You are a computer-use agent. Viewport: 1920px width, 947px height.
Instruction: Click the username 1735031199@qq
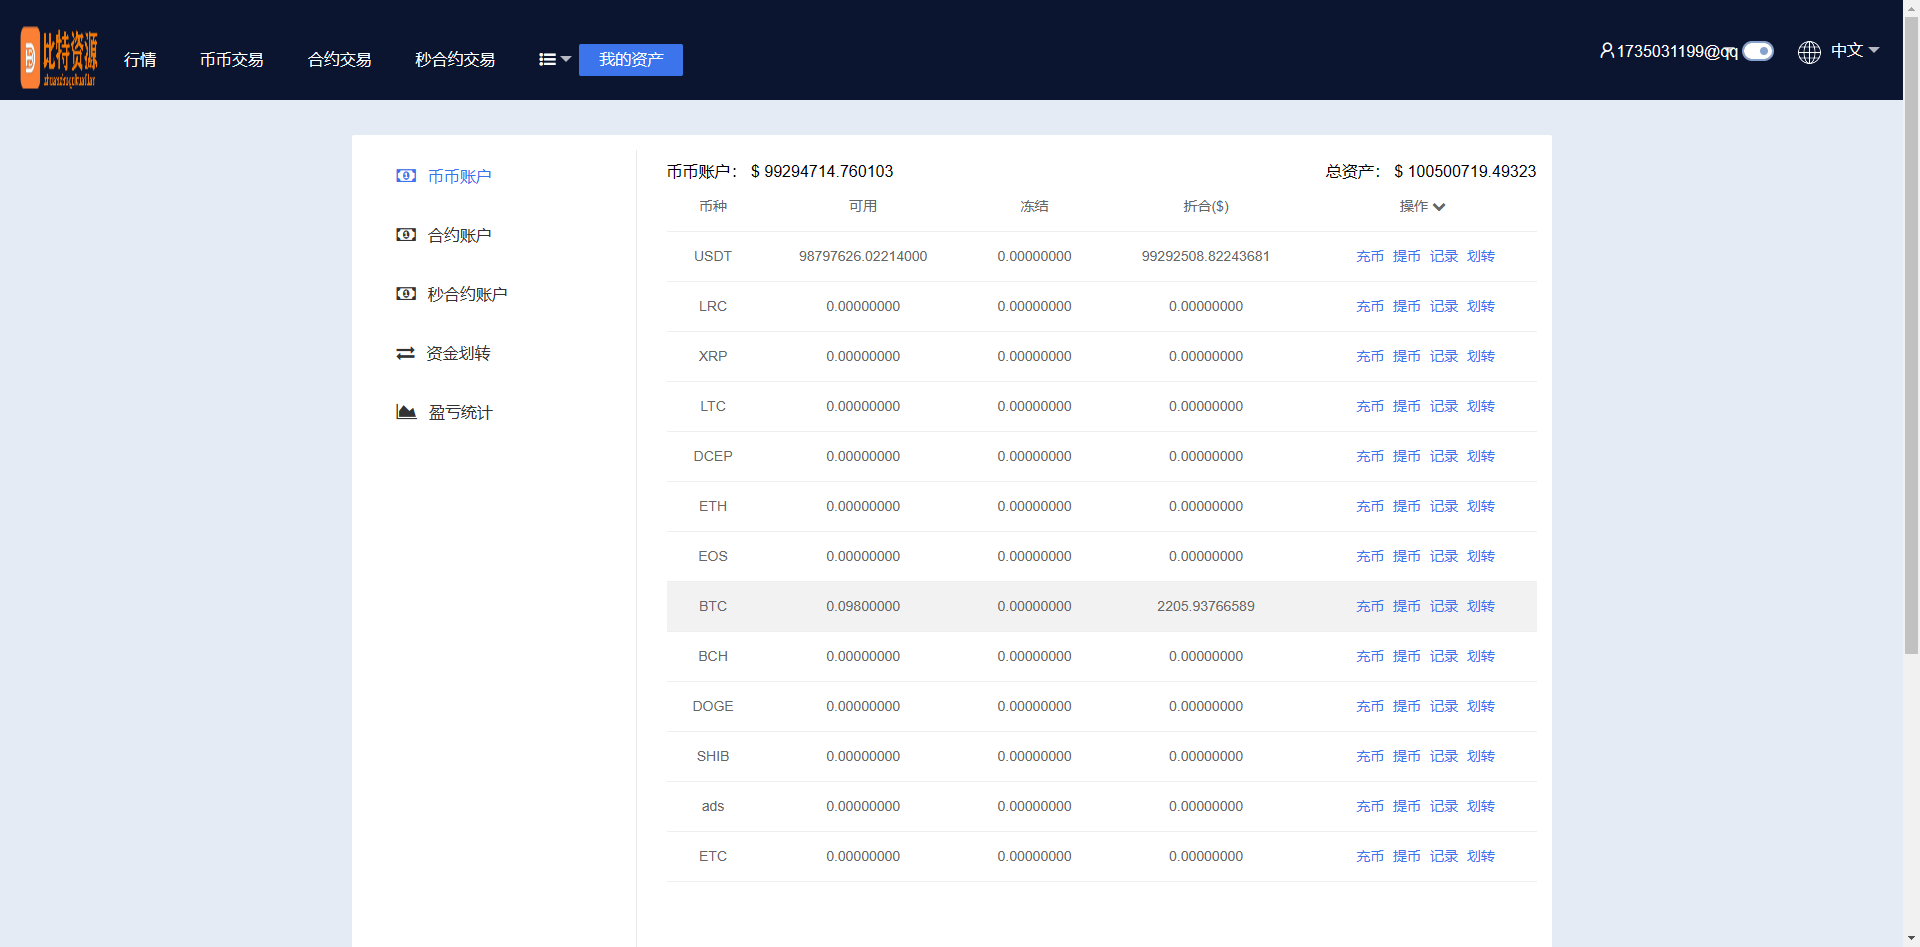click(1677, 51)
